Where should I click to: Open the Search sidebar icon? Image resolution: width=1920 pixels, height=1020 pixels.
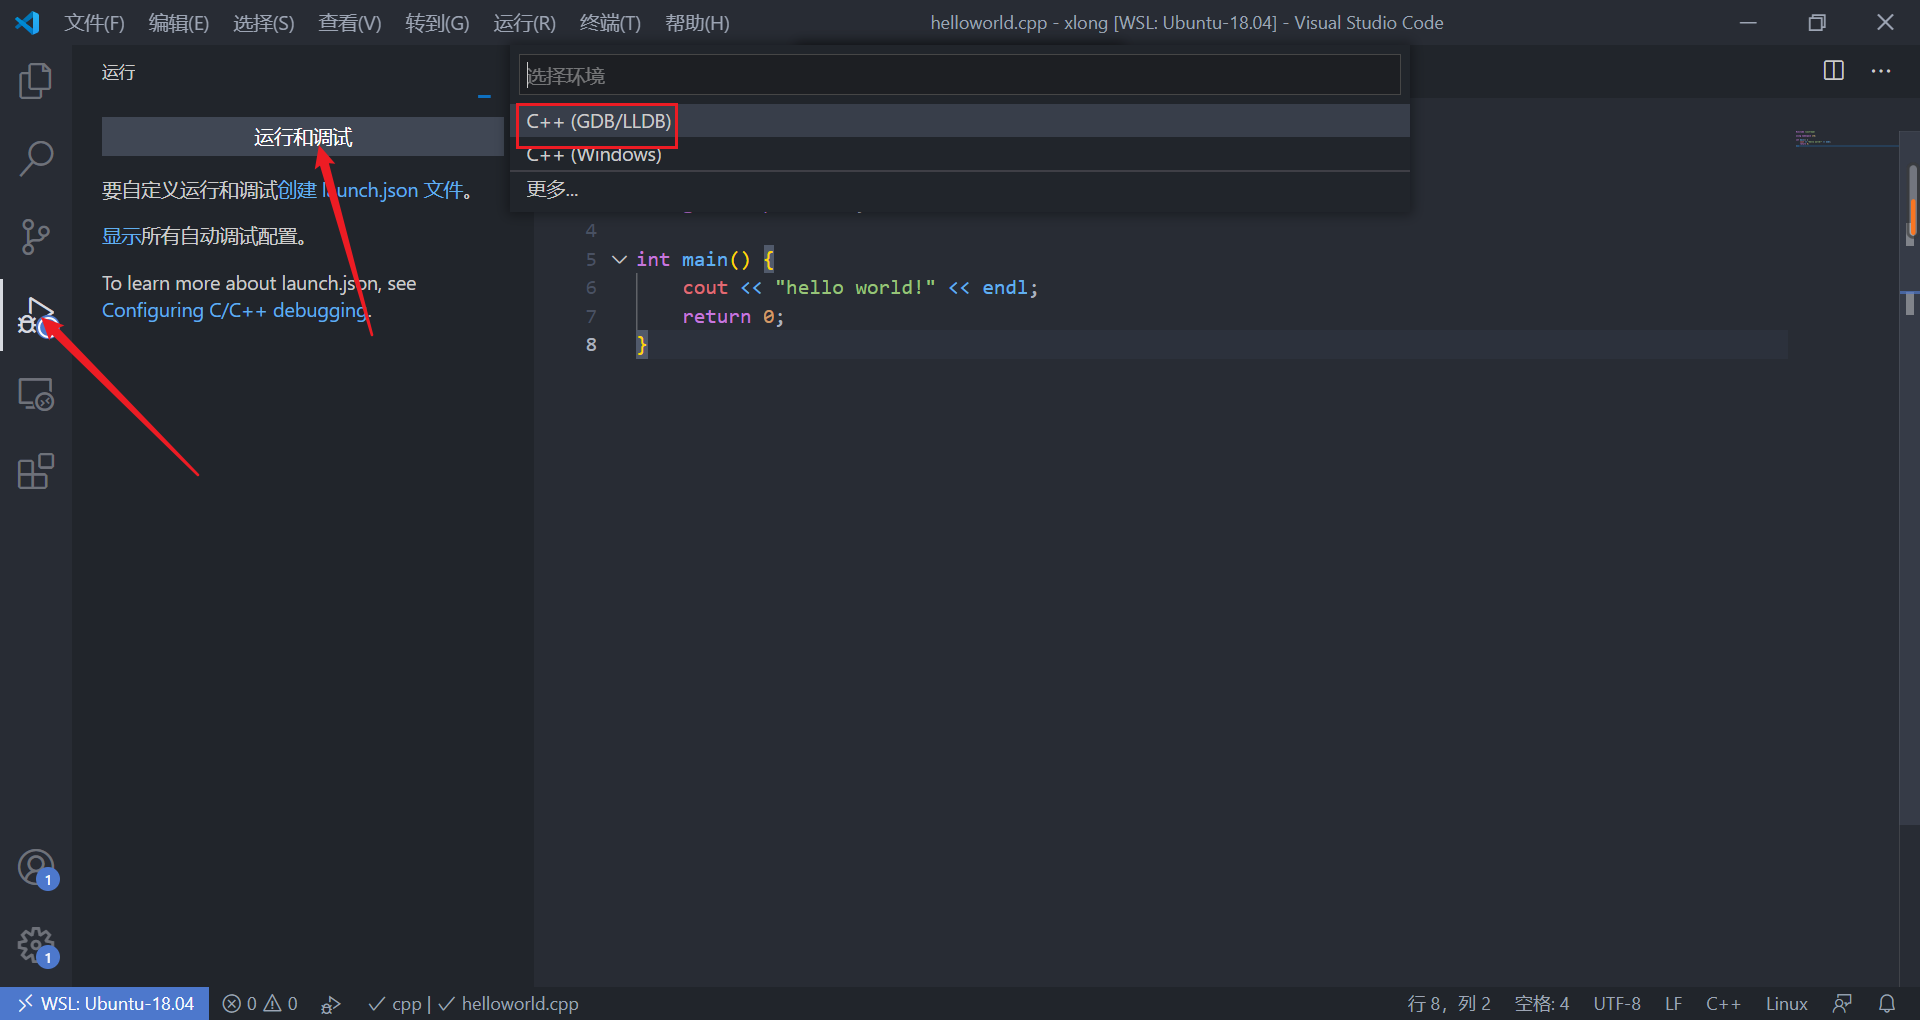[36, 158]
